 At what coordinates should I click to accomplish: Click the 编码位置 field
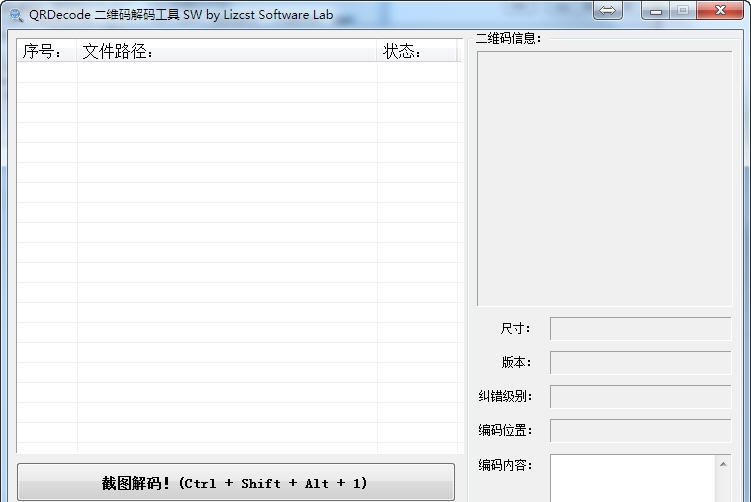tap(640, 431)
